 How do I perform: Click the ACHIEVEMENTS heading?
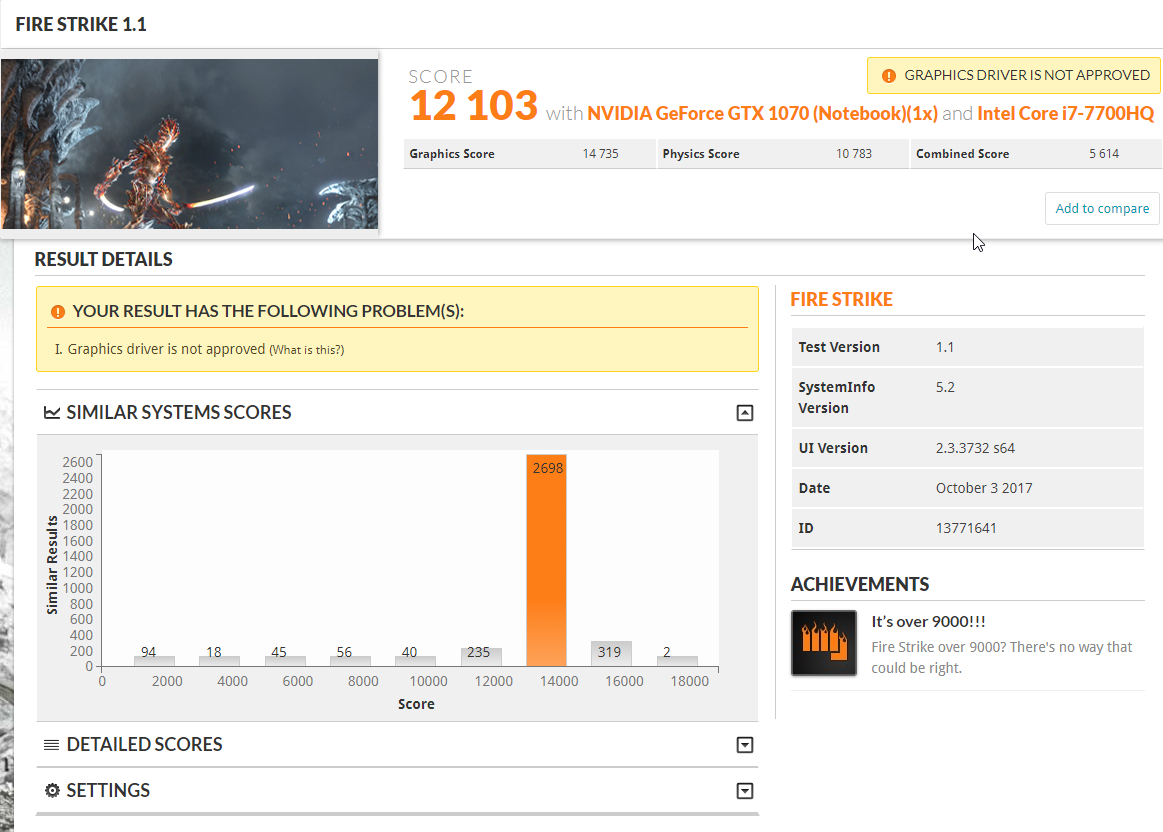860,585
